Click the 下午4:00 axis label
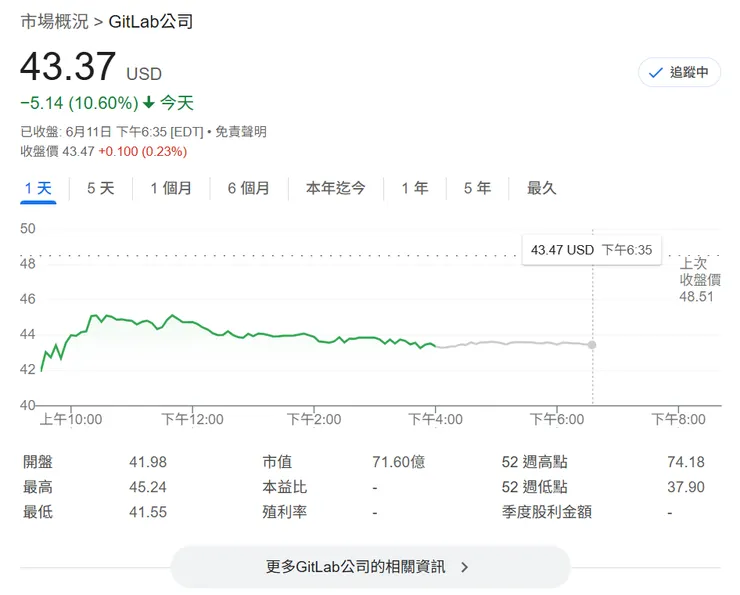 [x=435, y=419]
